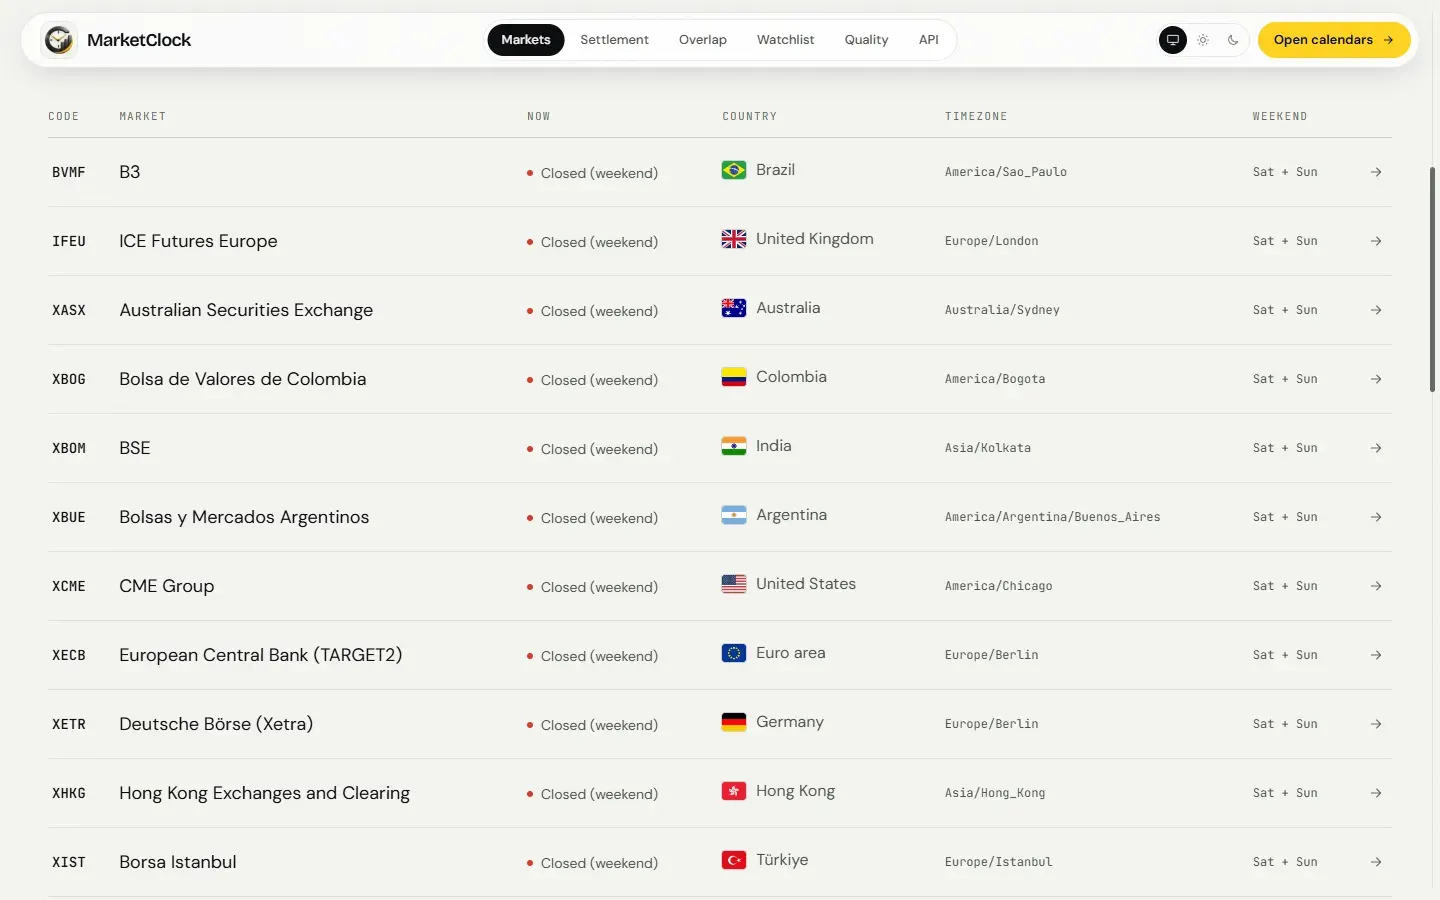1440x900 pixels.
Task: Click the TIMEZONE column header
Action: (x=976, y=116)
